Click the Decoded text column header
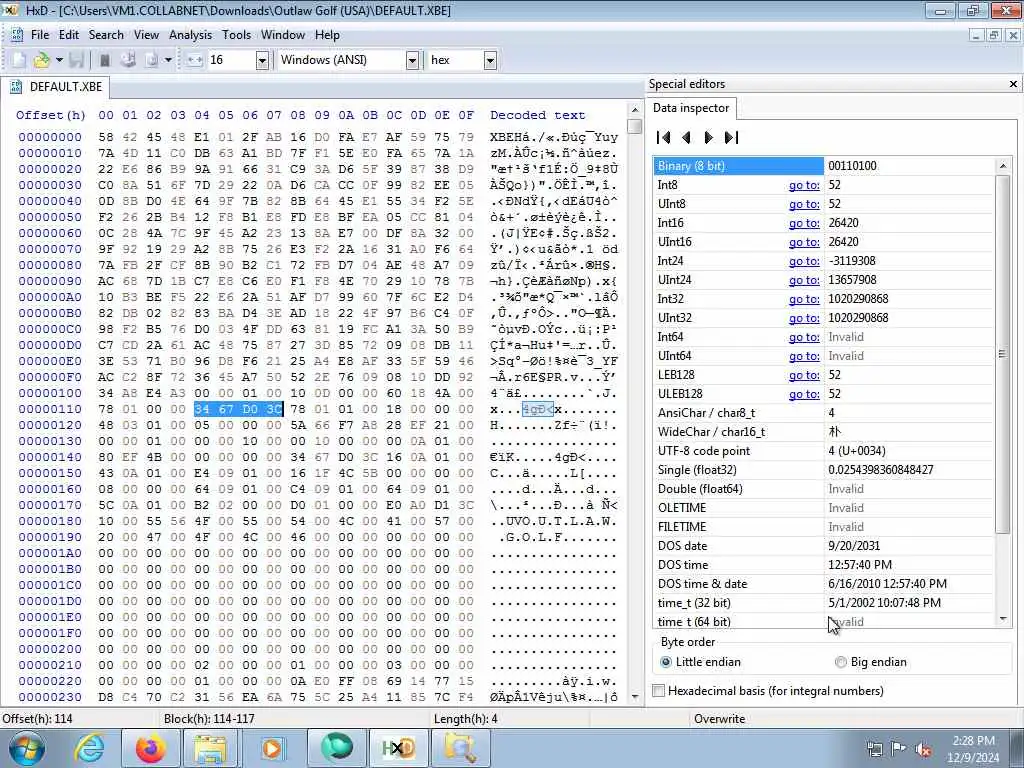1024x768 pixels. [537, 116]
